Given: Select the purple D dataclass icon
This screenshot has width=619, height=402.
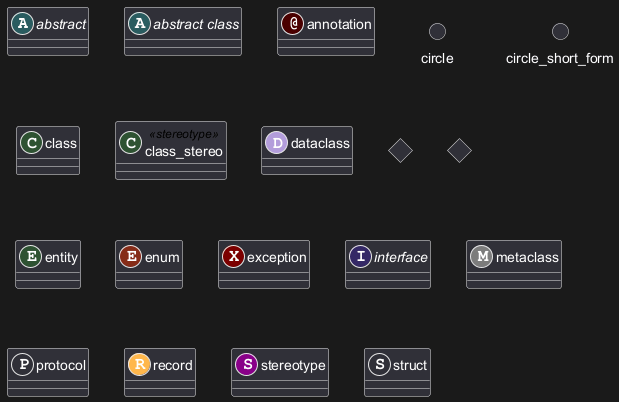Looking at the screenshot, I should 277,143.
